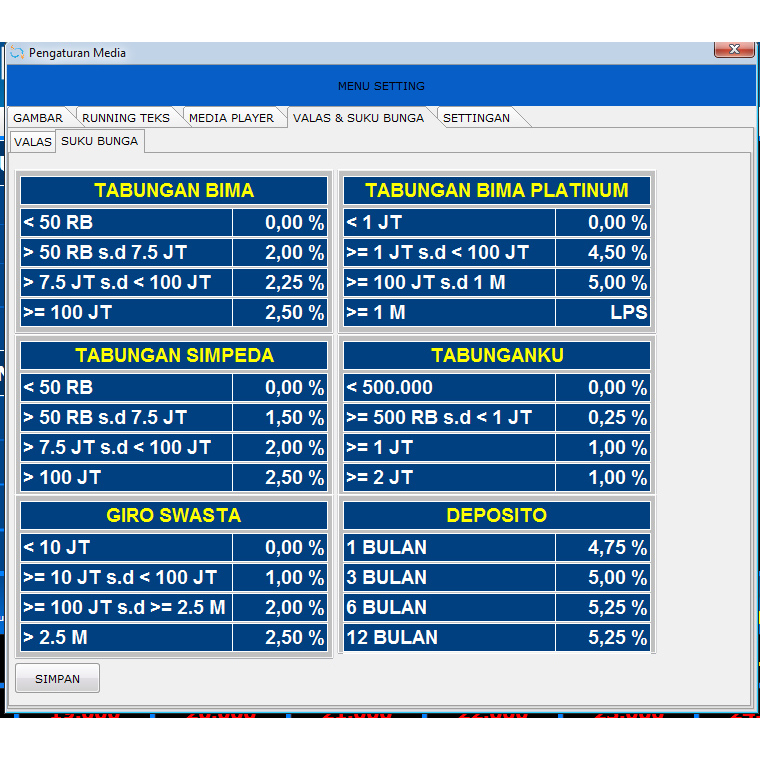Click the TABUNGAN SIMPEDA header
760x760 pixels.
[x=174, y=355]
